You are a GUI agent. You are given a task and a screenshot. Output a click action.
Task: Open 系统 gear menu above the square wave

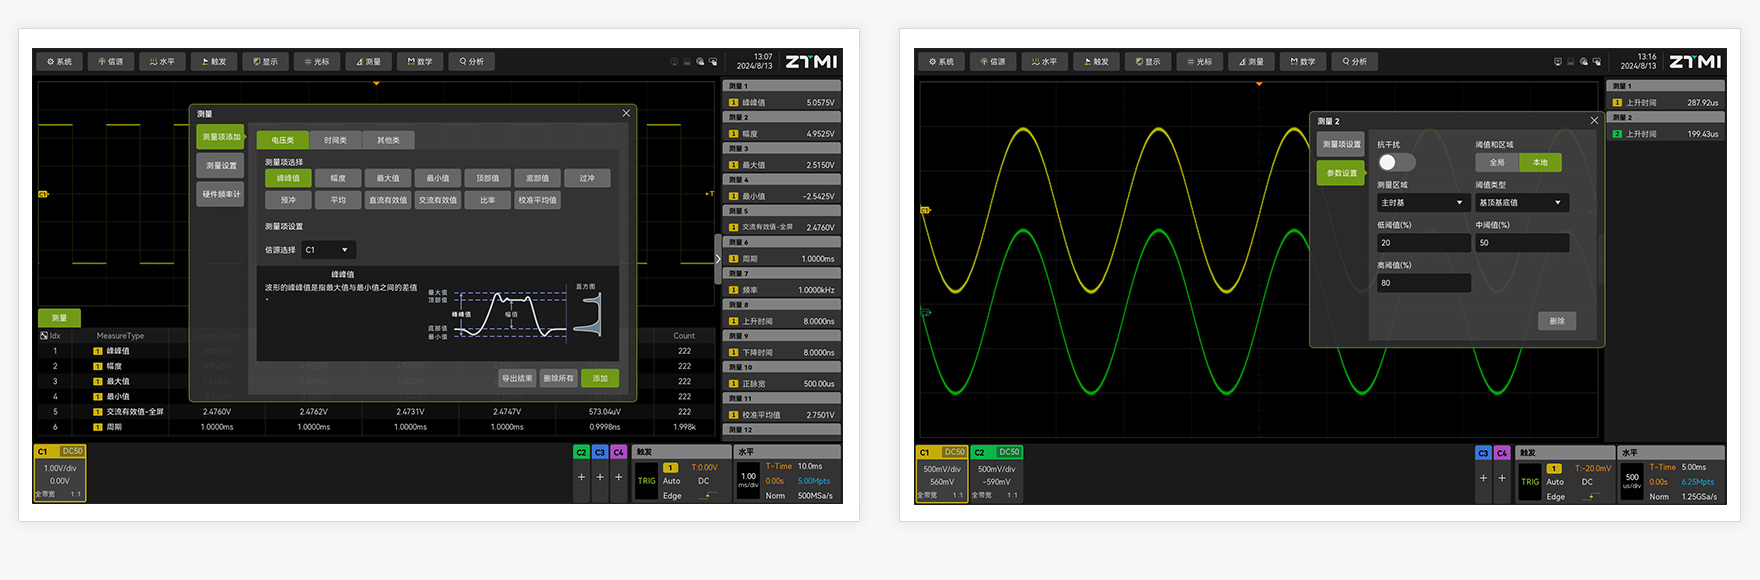coord(59,62)
